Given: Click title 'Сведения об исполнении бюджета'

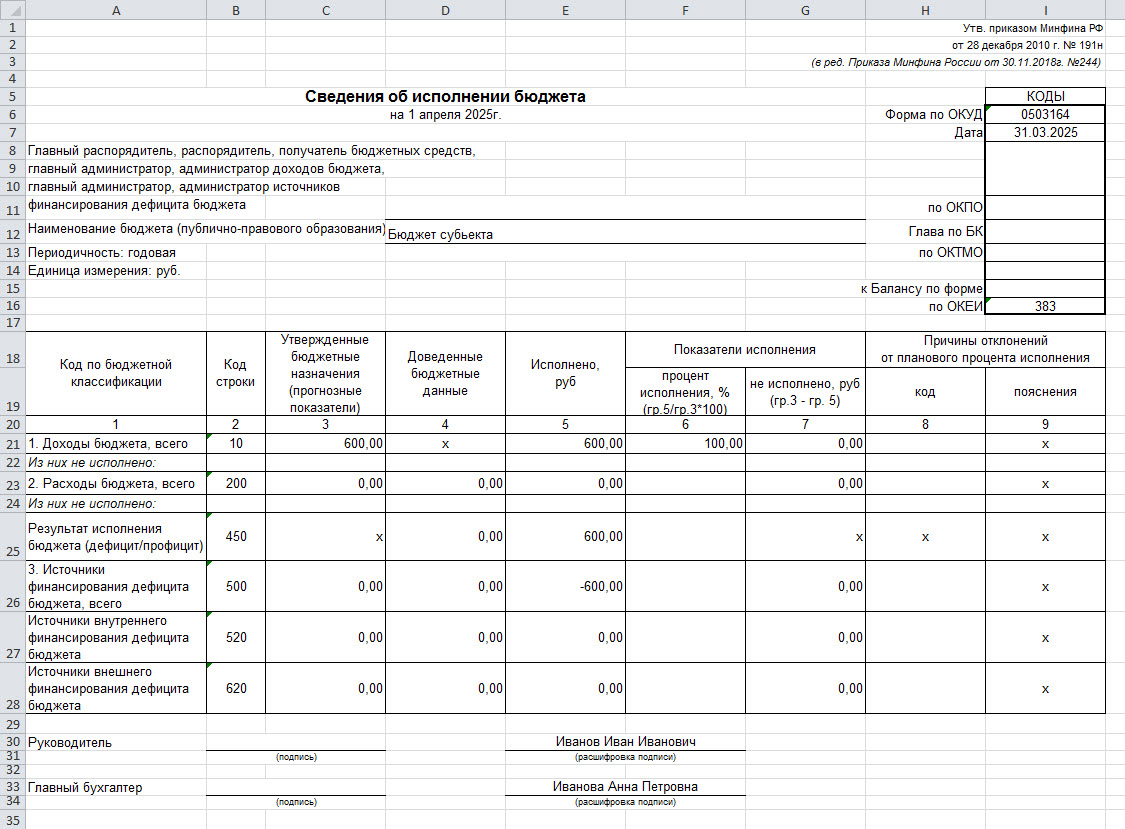Looking at the screenshot, I should (445, 96).
